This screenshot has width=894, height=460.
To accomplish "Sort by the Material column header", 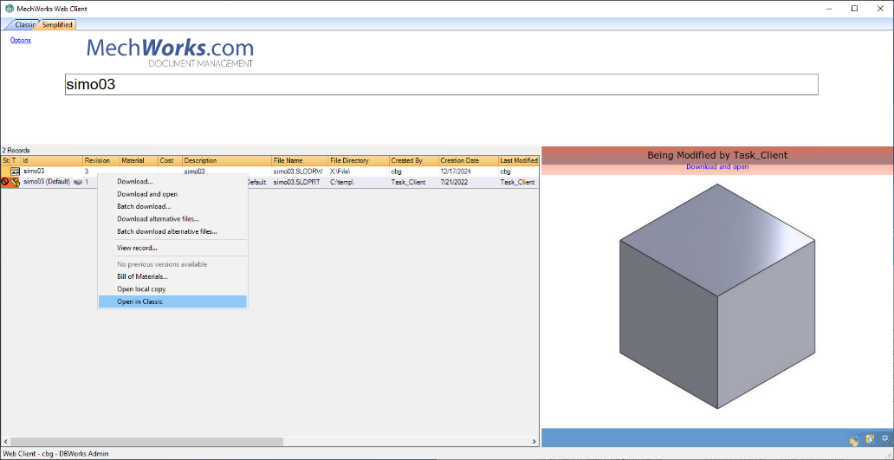I will pos(139,161).
